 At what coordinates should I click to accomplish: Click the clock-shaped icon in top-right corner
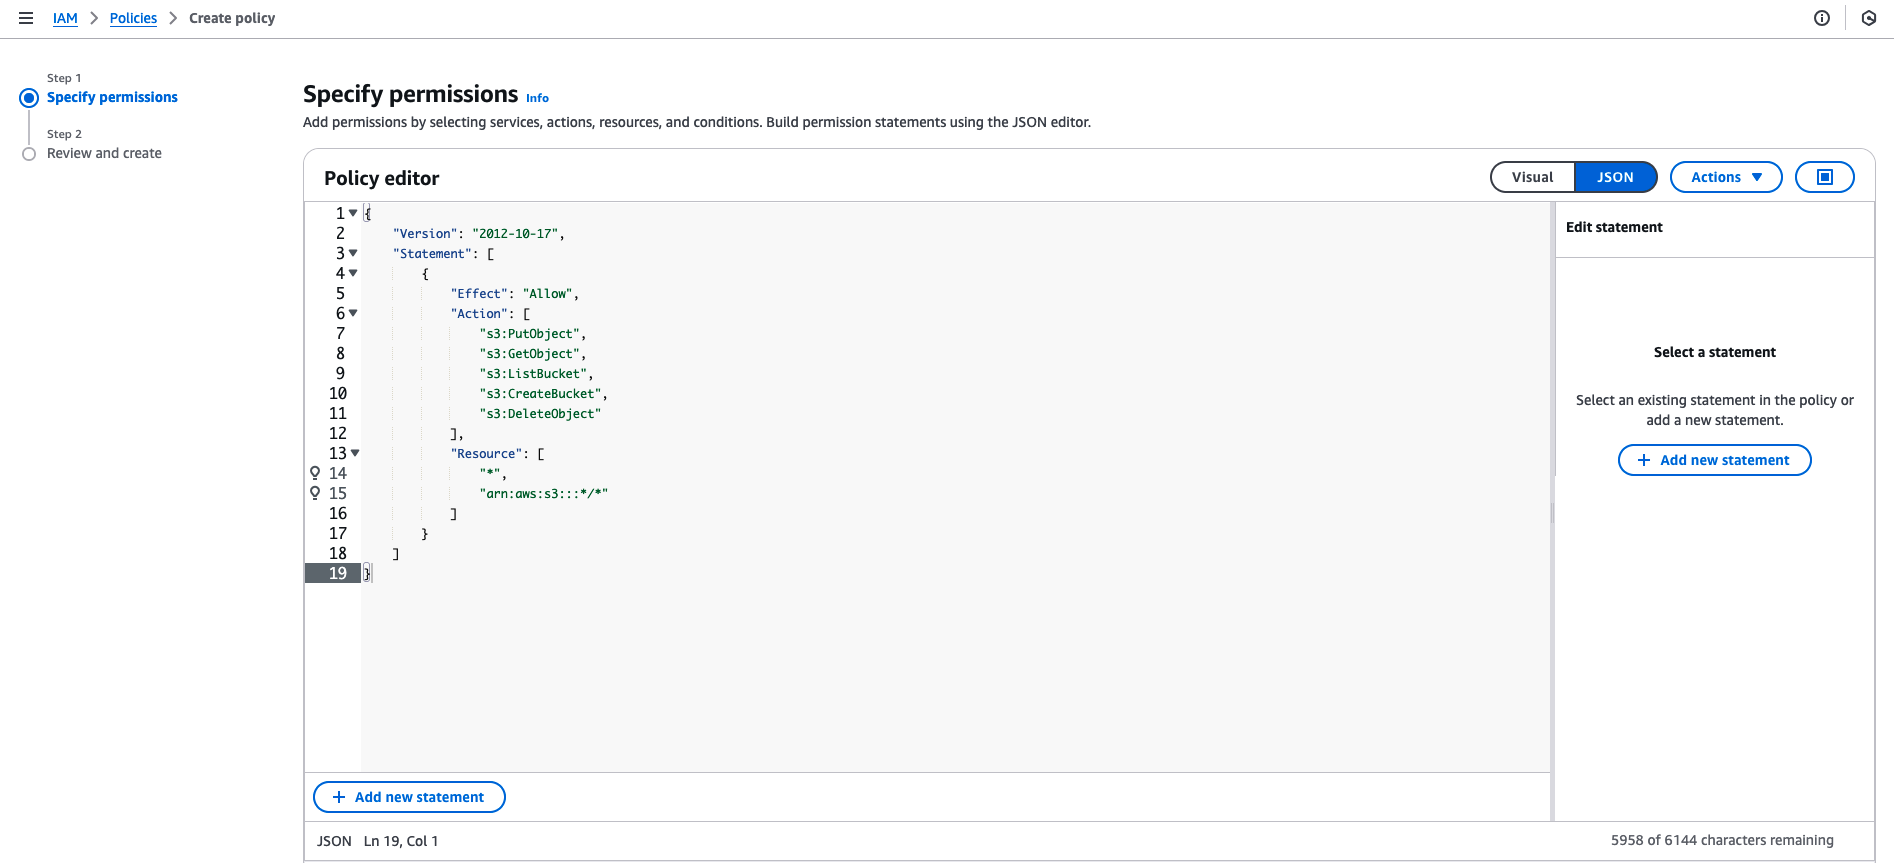(1869, 18)
